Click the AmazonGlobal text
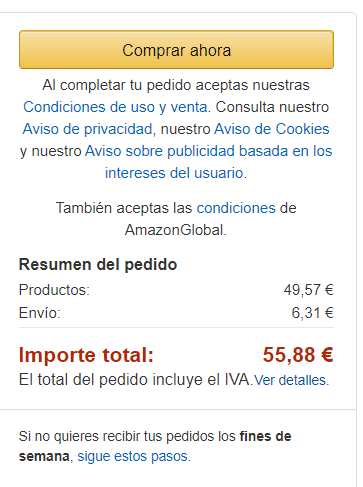The image size is (363, 487). [x=175, y=230]
